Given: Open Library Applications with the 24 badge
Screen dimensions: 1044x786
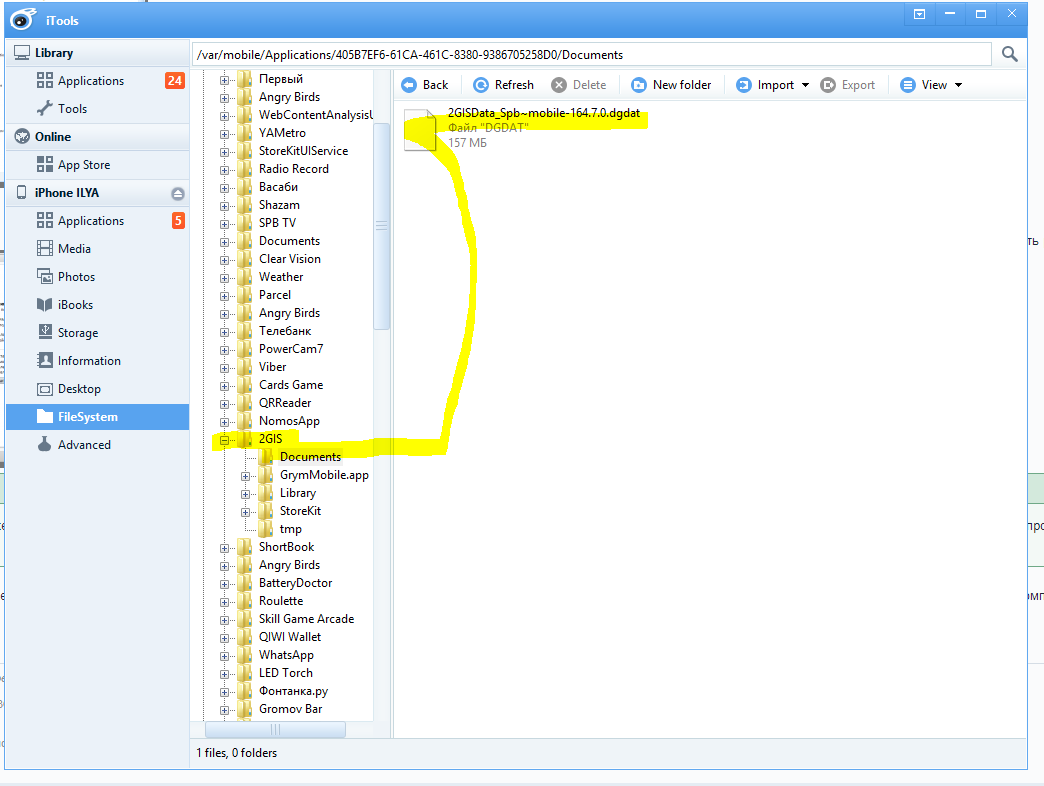Looking at the screenshot, I should click(97, 81).
